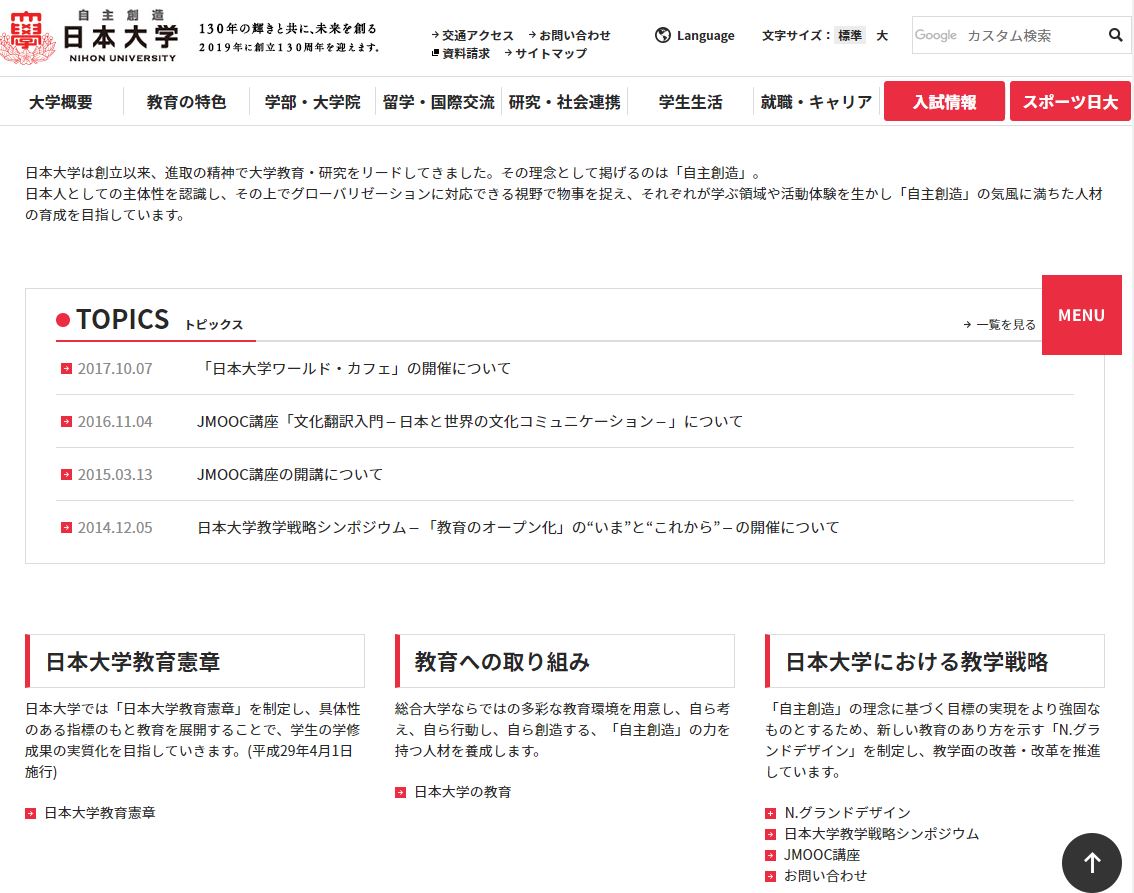Open JMOOC講座「文化翻訳入門」 topic

click(x=470, y=422)
